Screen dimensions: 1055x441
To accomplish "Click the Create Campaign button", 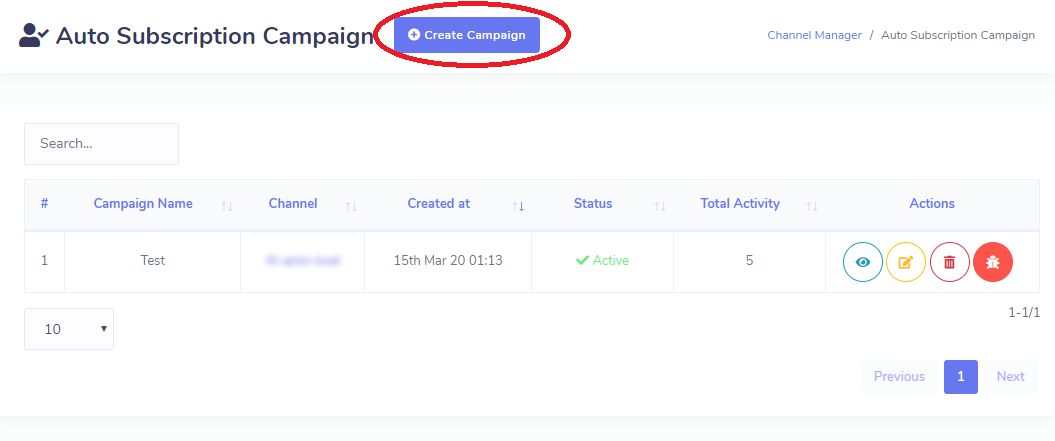I will pyautogui.click(x=466, y=35).
